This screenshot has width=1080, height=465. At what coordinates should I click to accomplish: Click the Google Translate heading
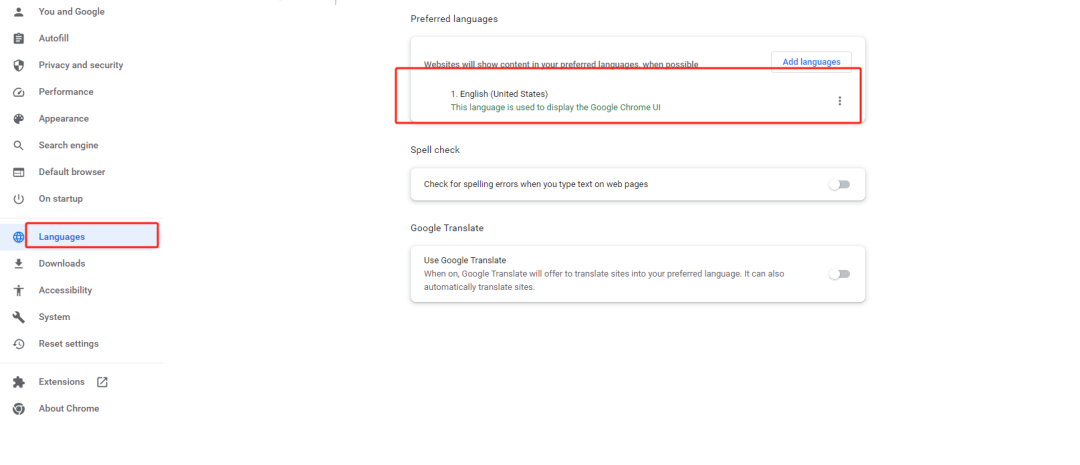447,228
